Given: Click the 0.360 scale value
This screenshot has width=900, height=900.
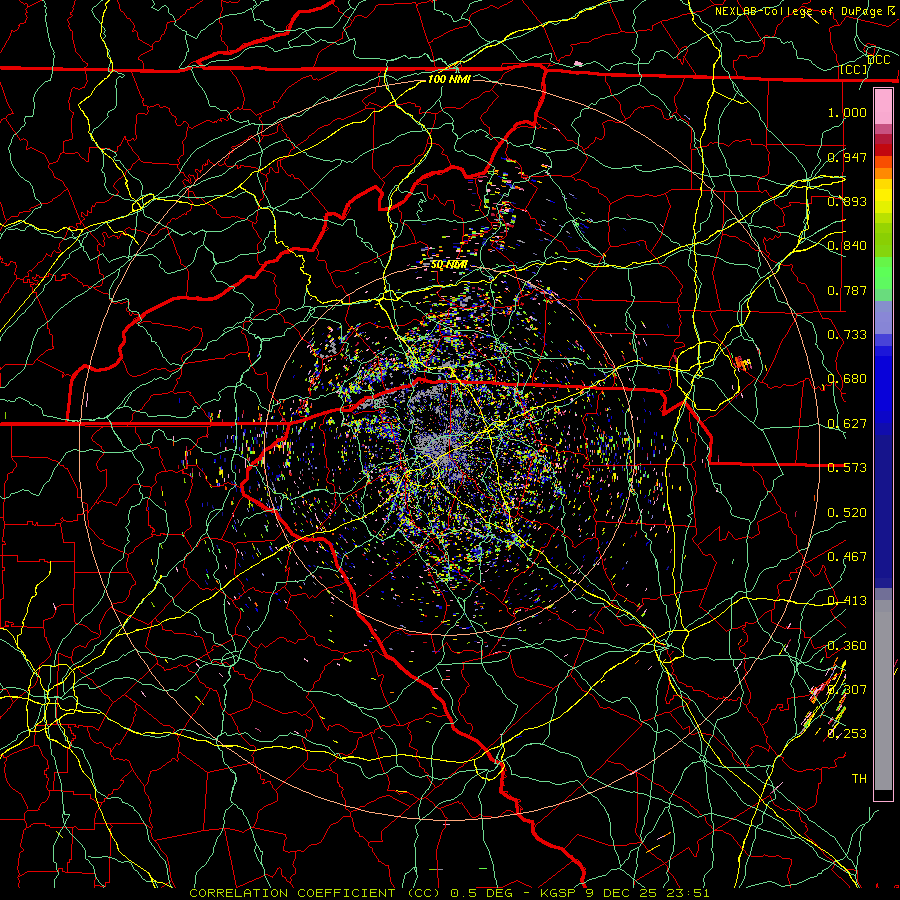Looking at the screenshot, I should [847, 646].
